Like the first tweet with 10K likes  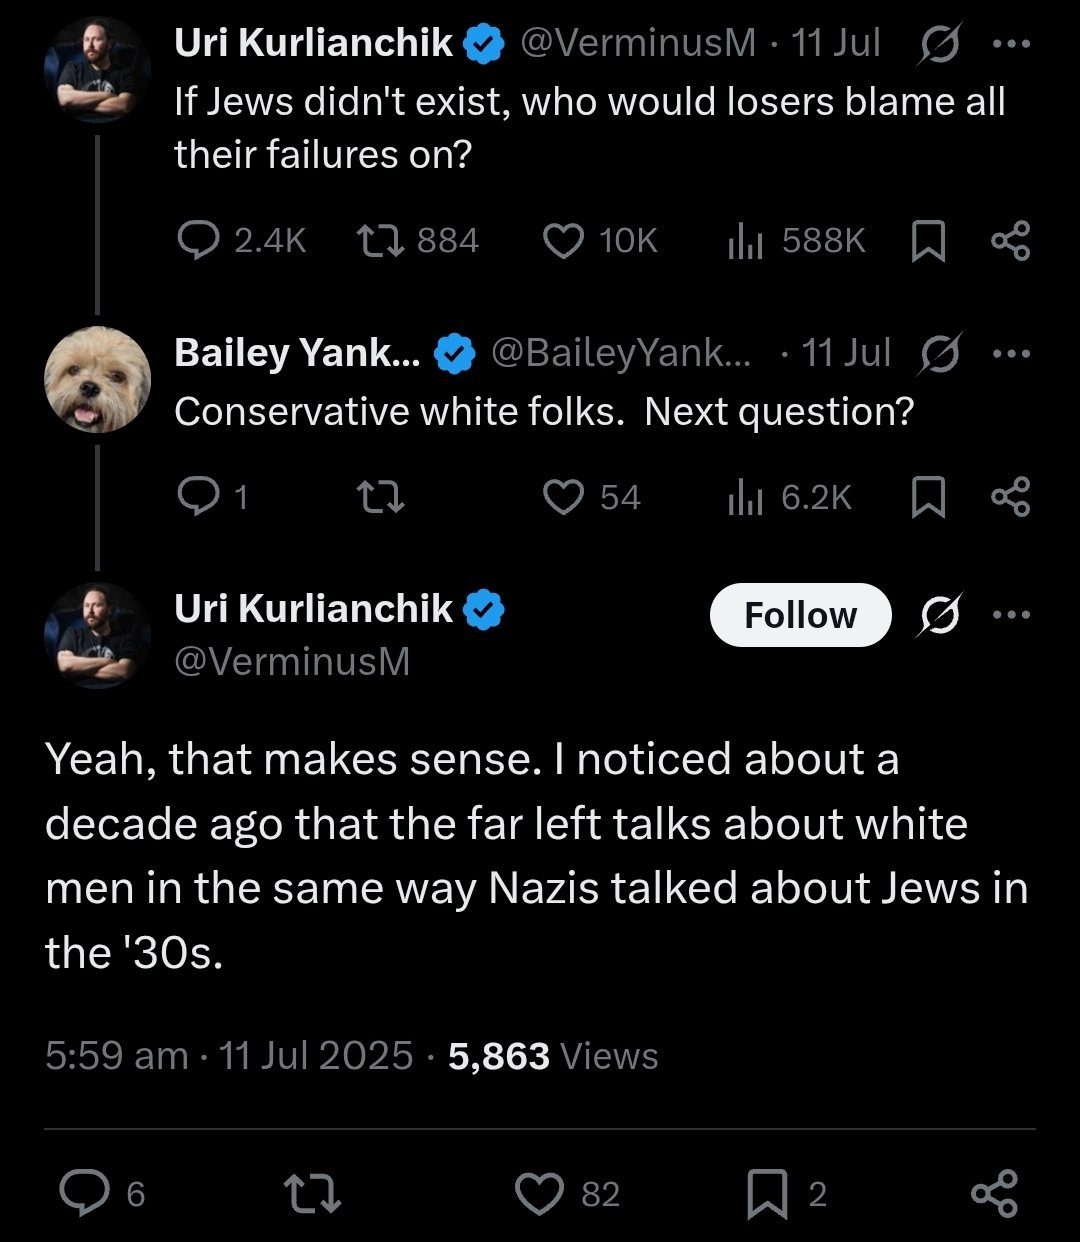pos(563,241)
